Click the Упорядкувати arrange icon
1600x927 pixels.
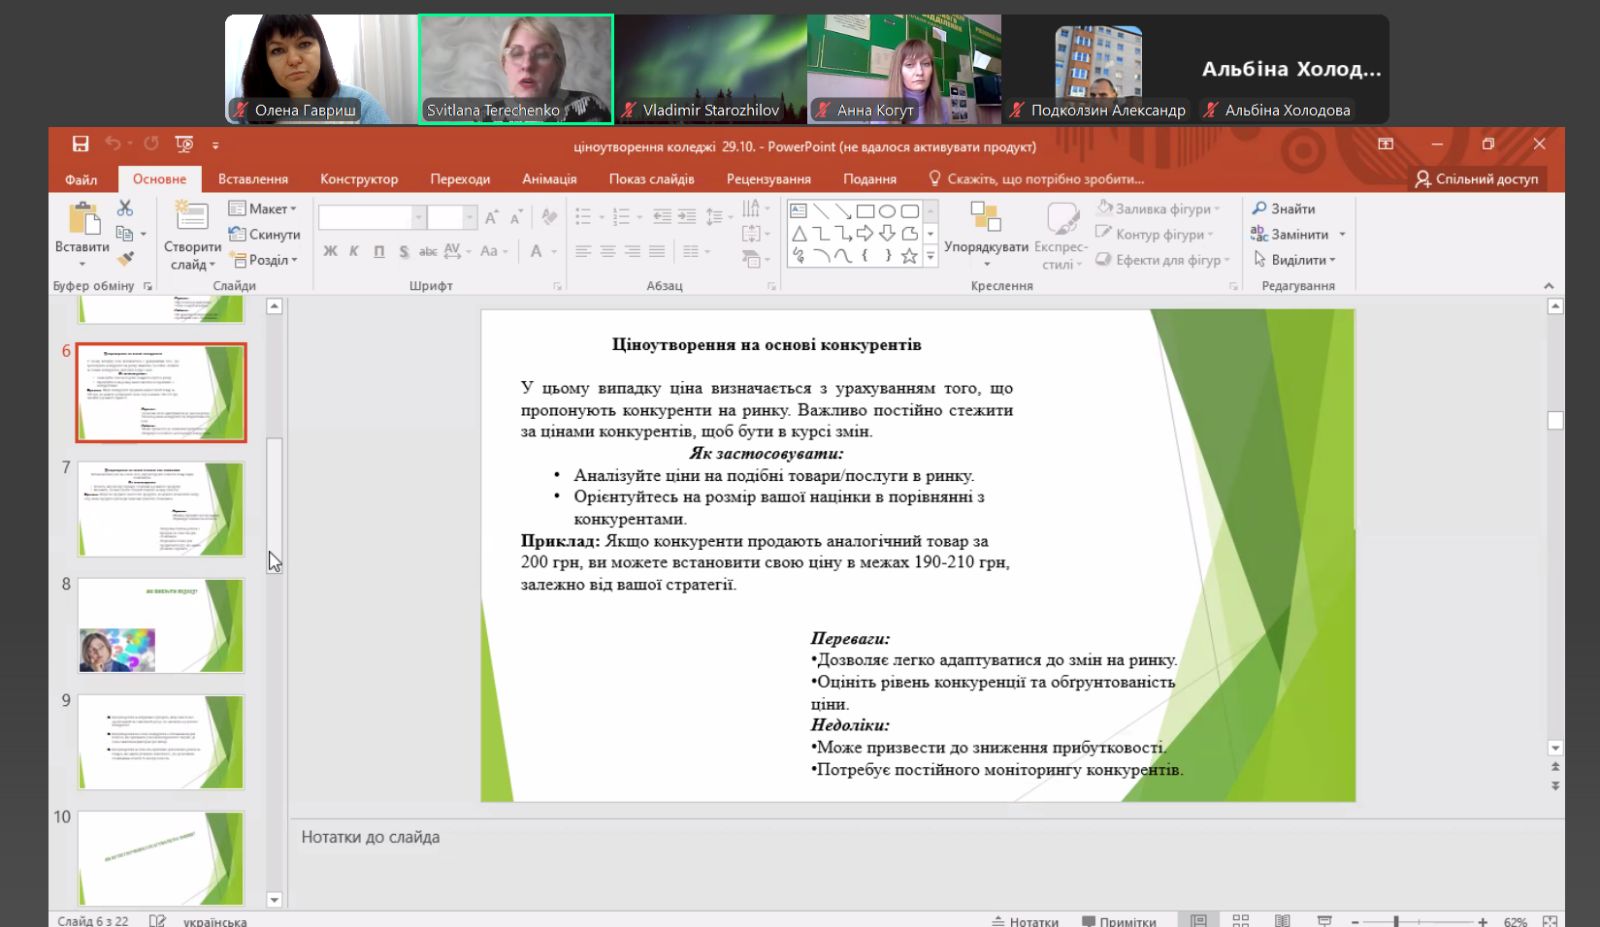point(985,217)
